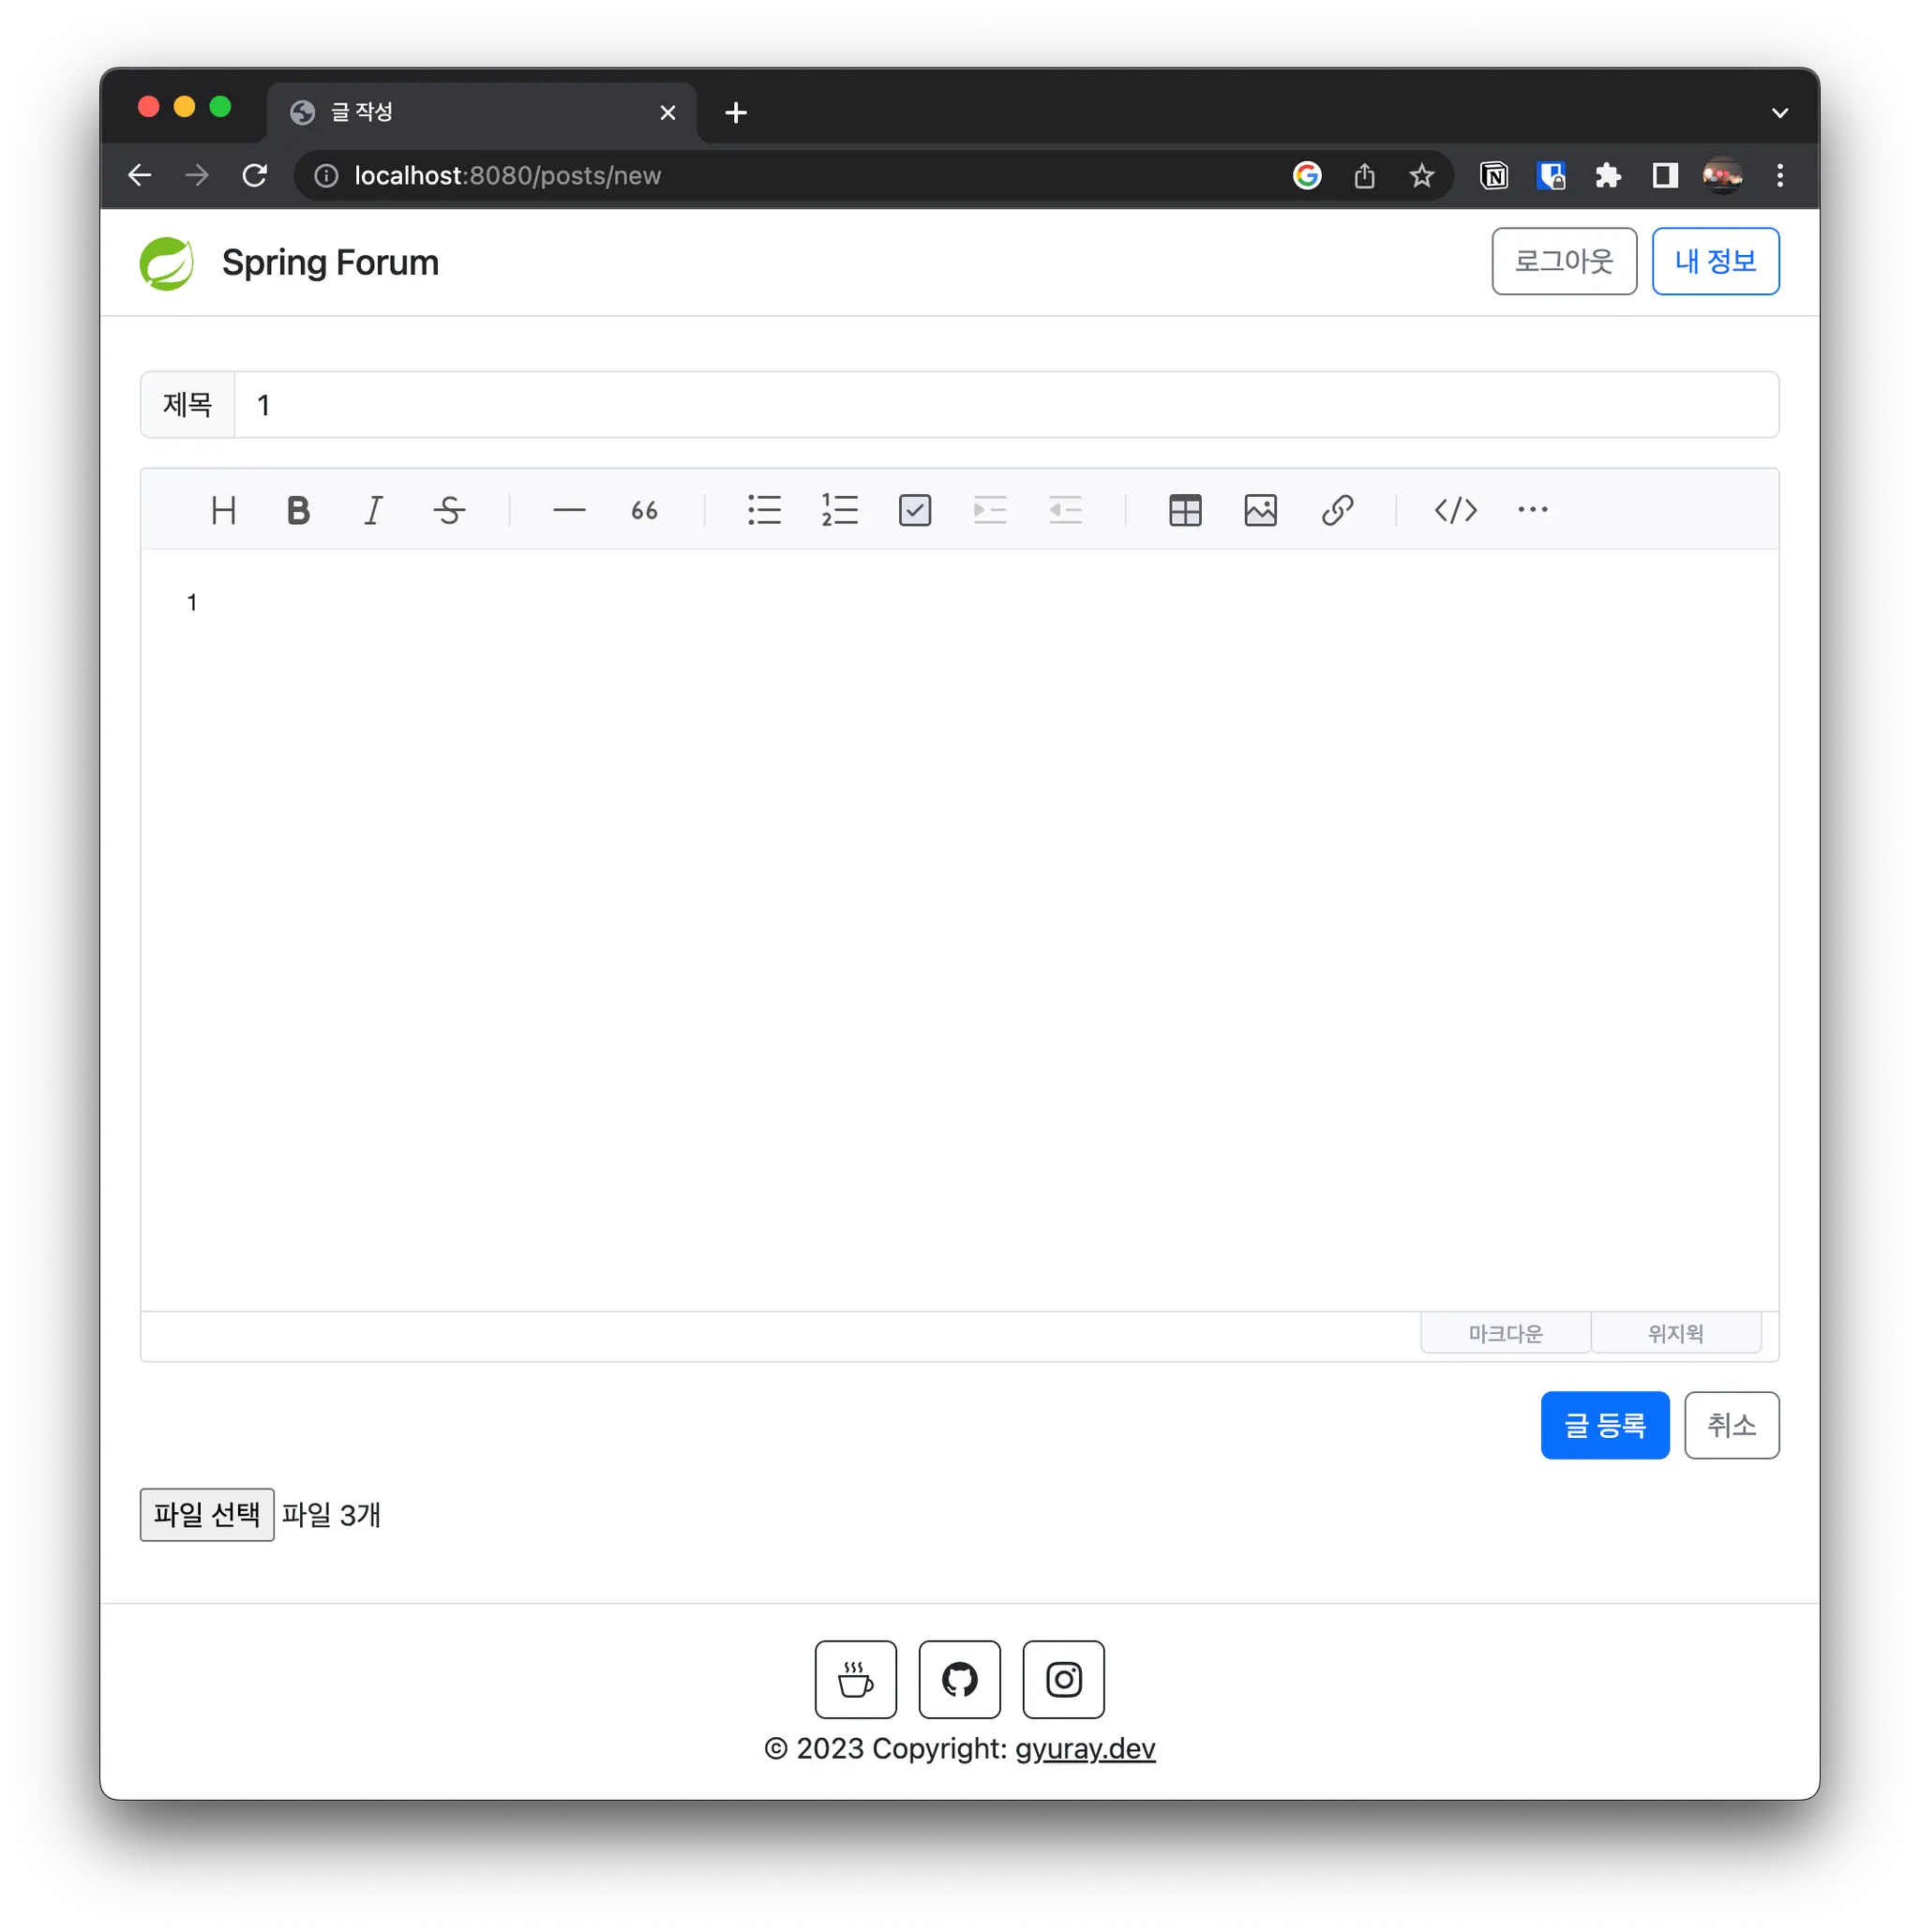Expand more toolbar options via the ellipsis

click(1532, 511)
